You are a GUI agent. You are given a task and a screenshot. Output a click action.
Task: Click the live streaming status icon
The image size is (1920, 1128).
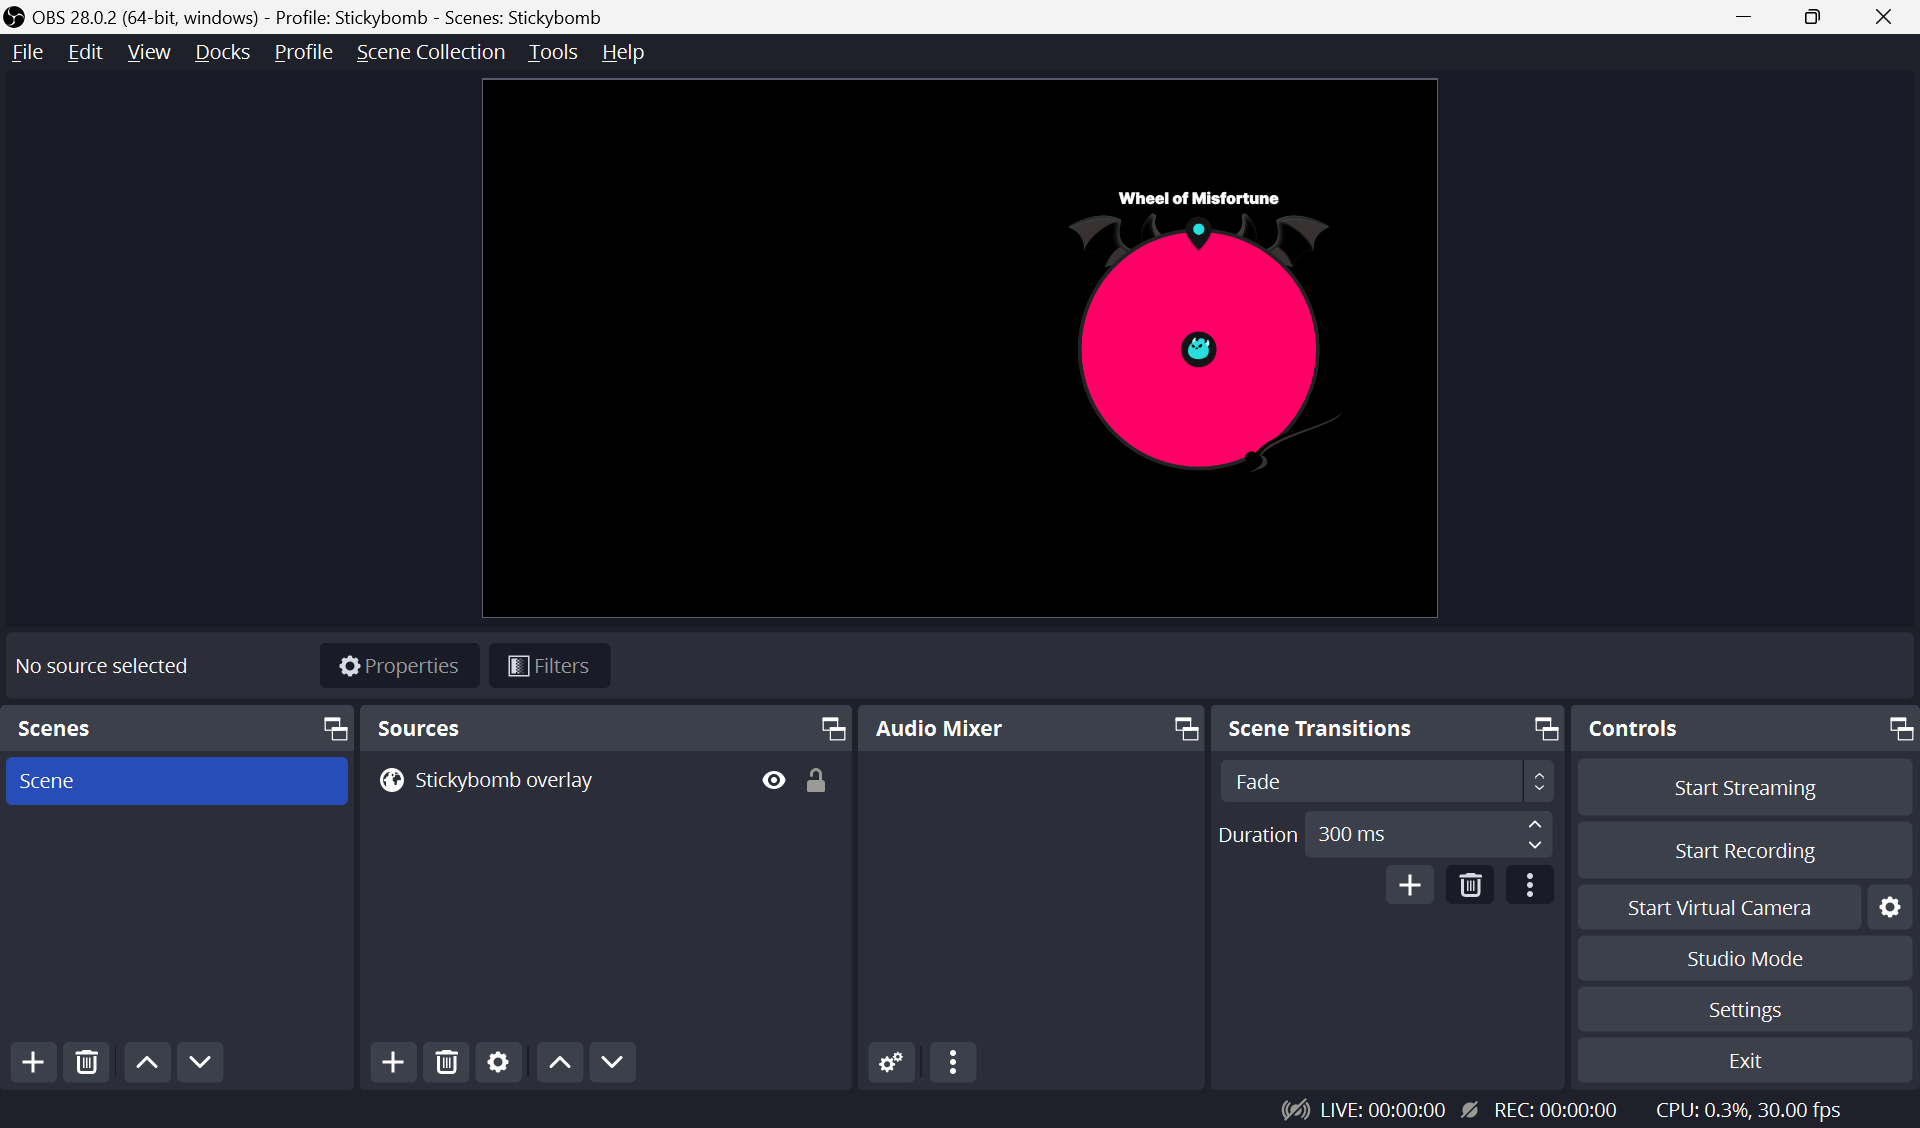[1296, 1110]
